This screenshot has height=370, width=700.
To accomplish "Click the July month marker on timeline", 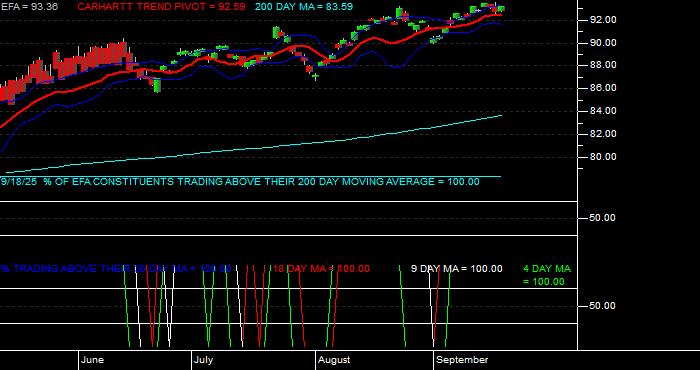I will (x=204, y=360).
